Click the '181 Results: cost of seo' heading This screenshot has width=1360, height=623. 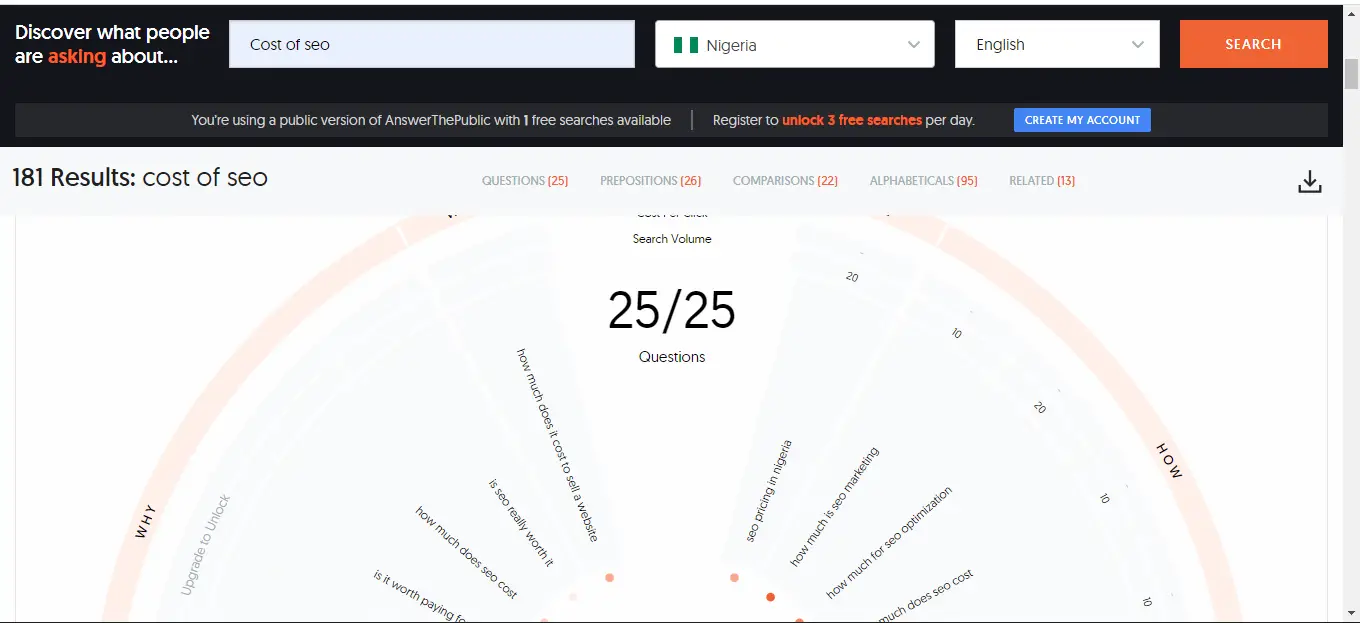coord(140,179)
